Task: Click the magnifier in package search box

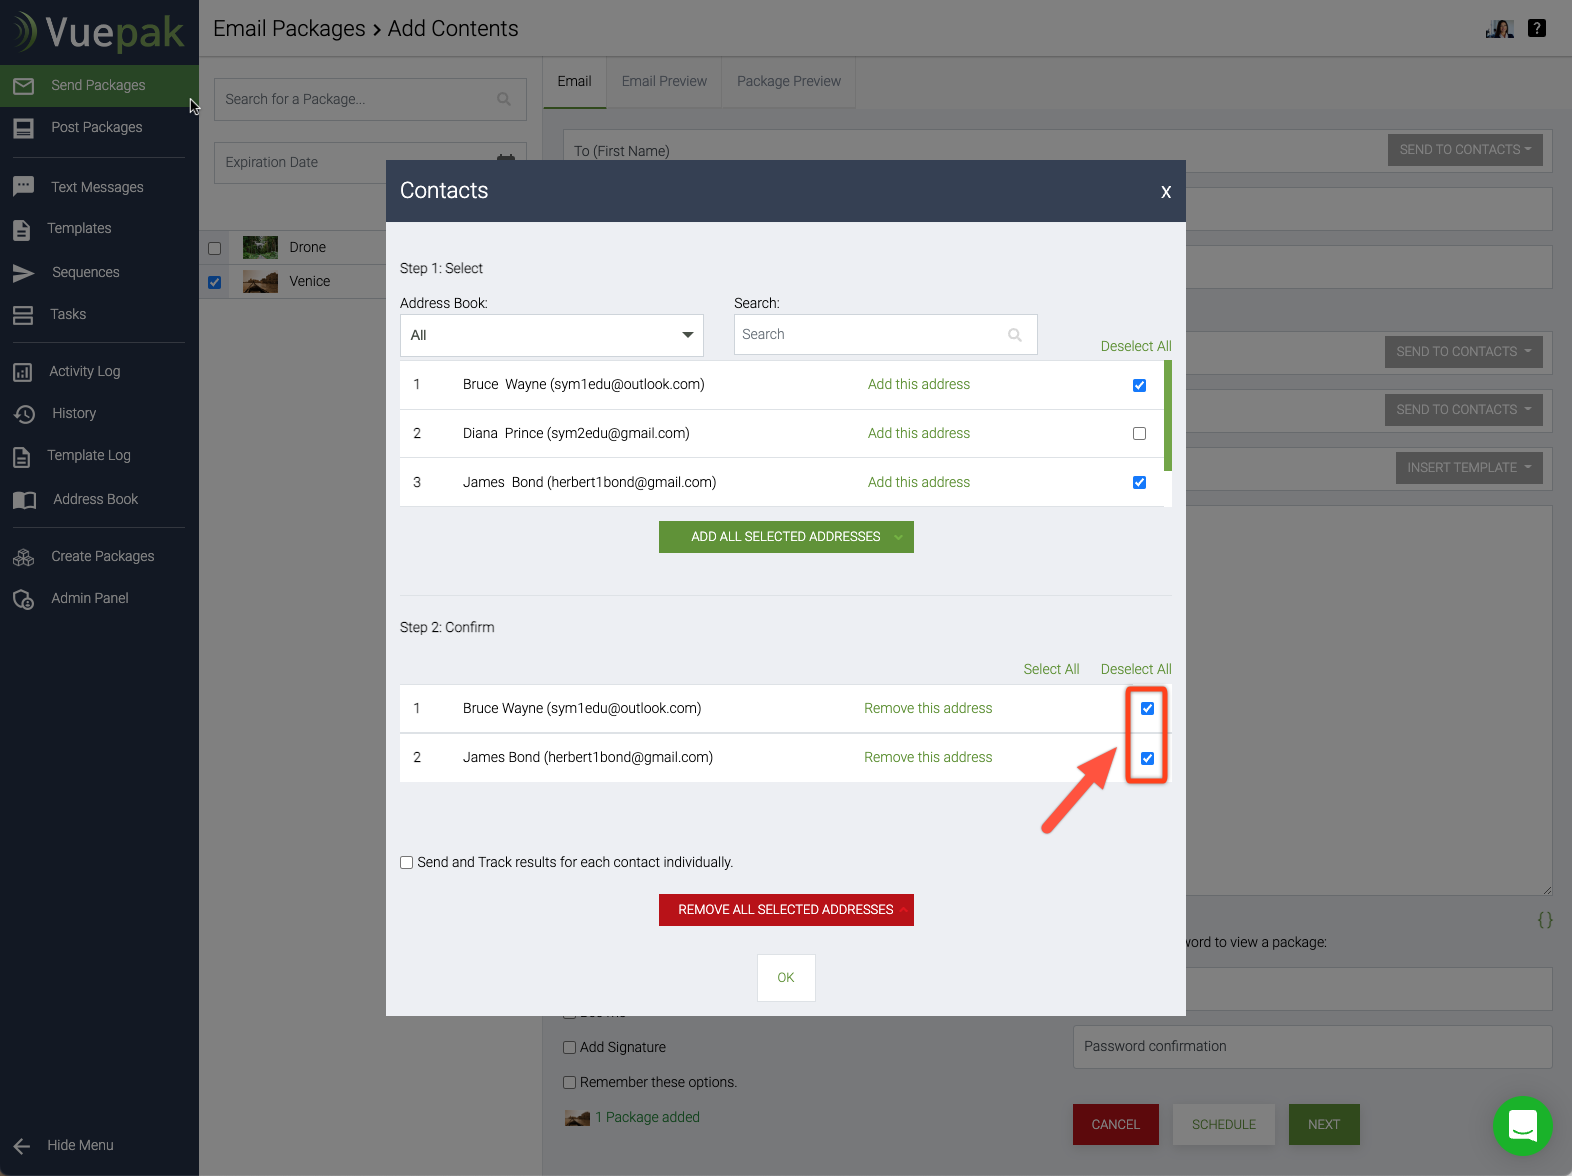Action: (504, 99)
